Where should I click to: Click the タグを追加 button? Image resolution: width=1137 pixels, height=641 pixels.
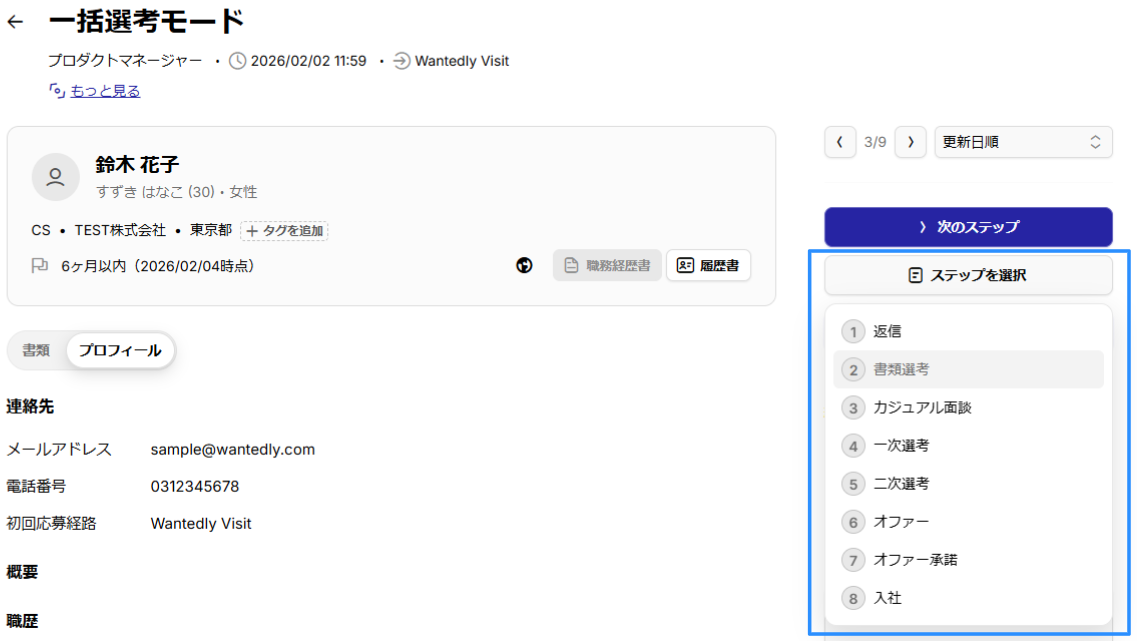pyautogui.click(x=285, y=231)
